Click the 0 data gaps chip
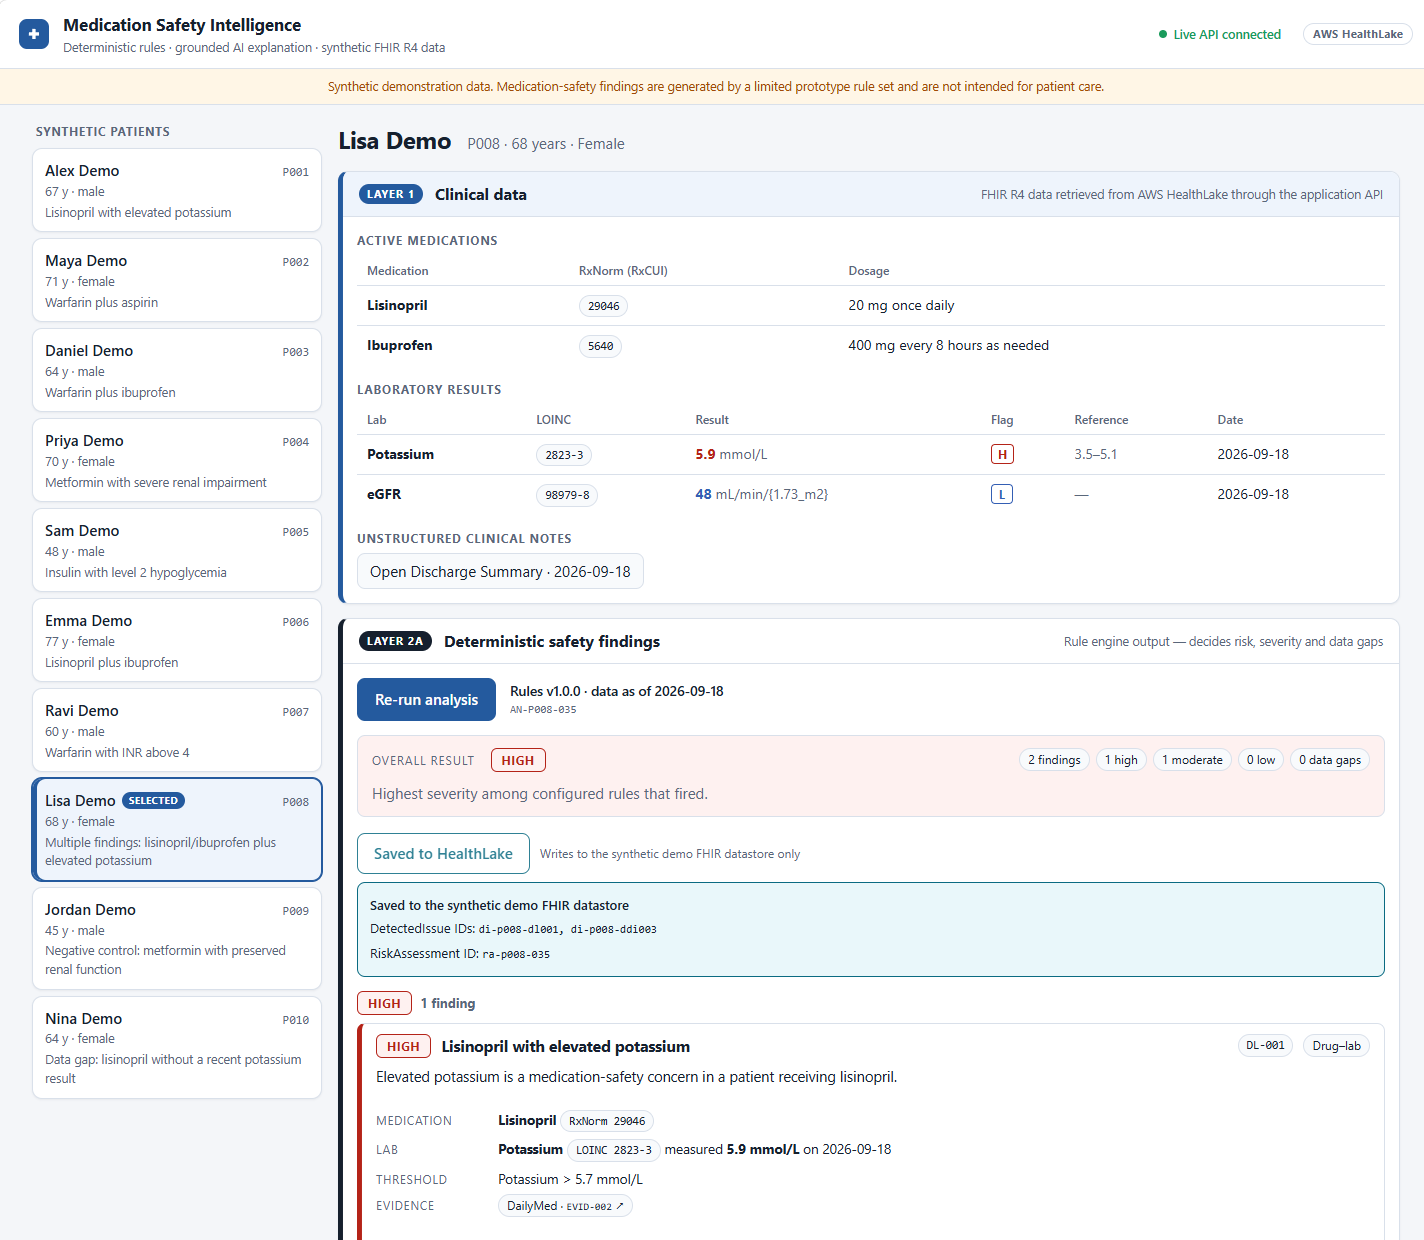 pyautogui.click(x=1330, y=760)
